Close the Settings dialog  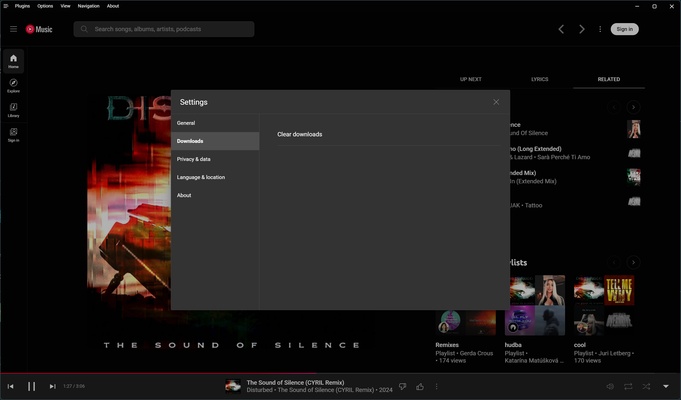496,102
